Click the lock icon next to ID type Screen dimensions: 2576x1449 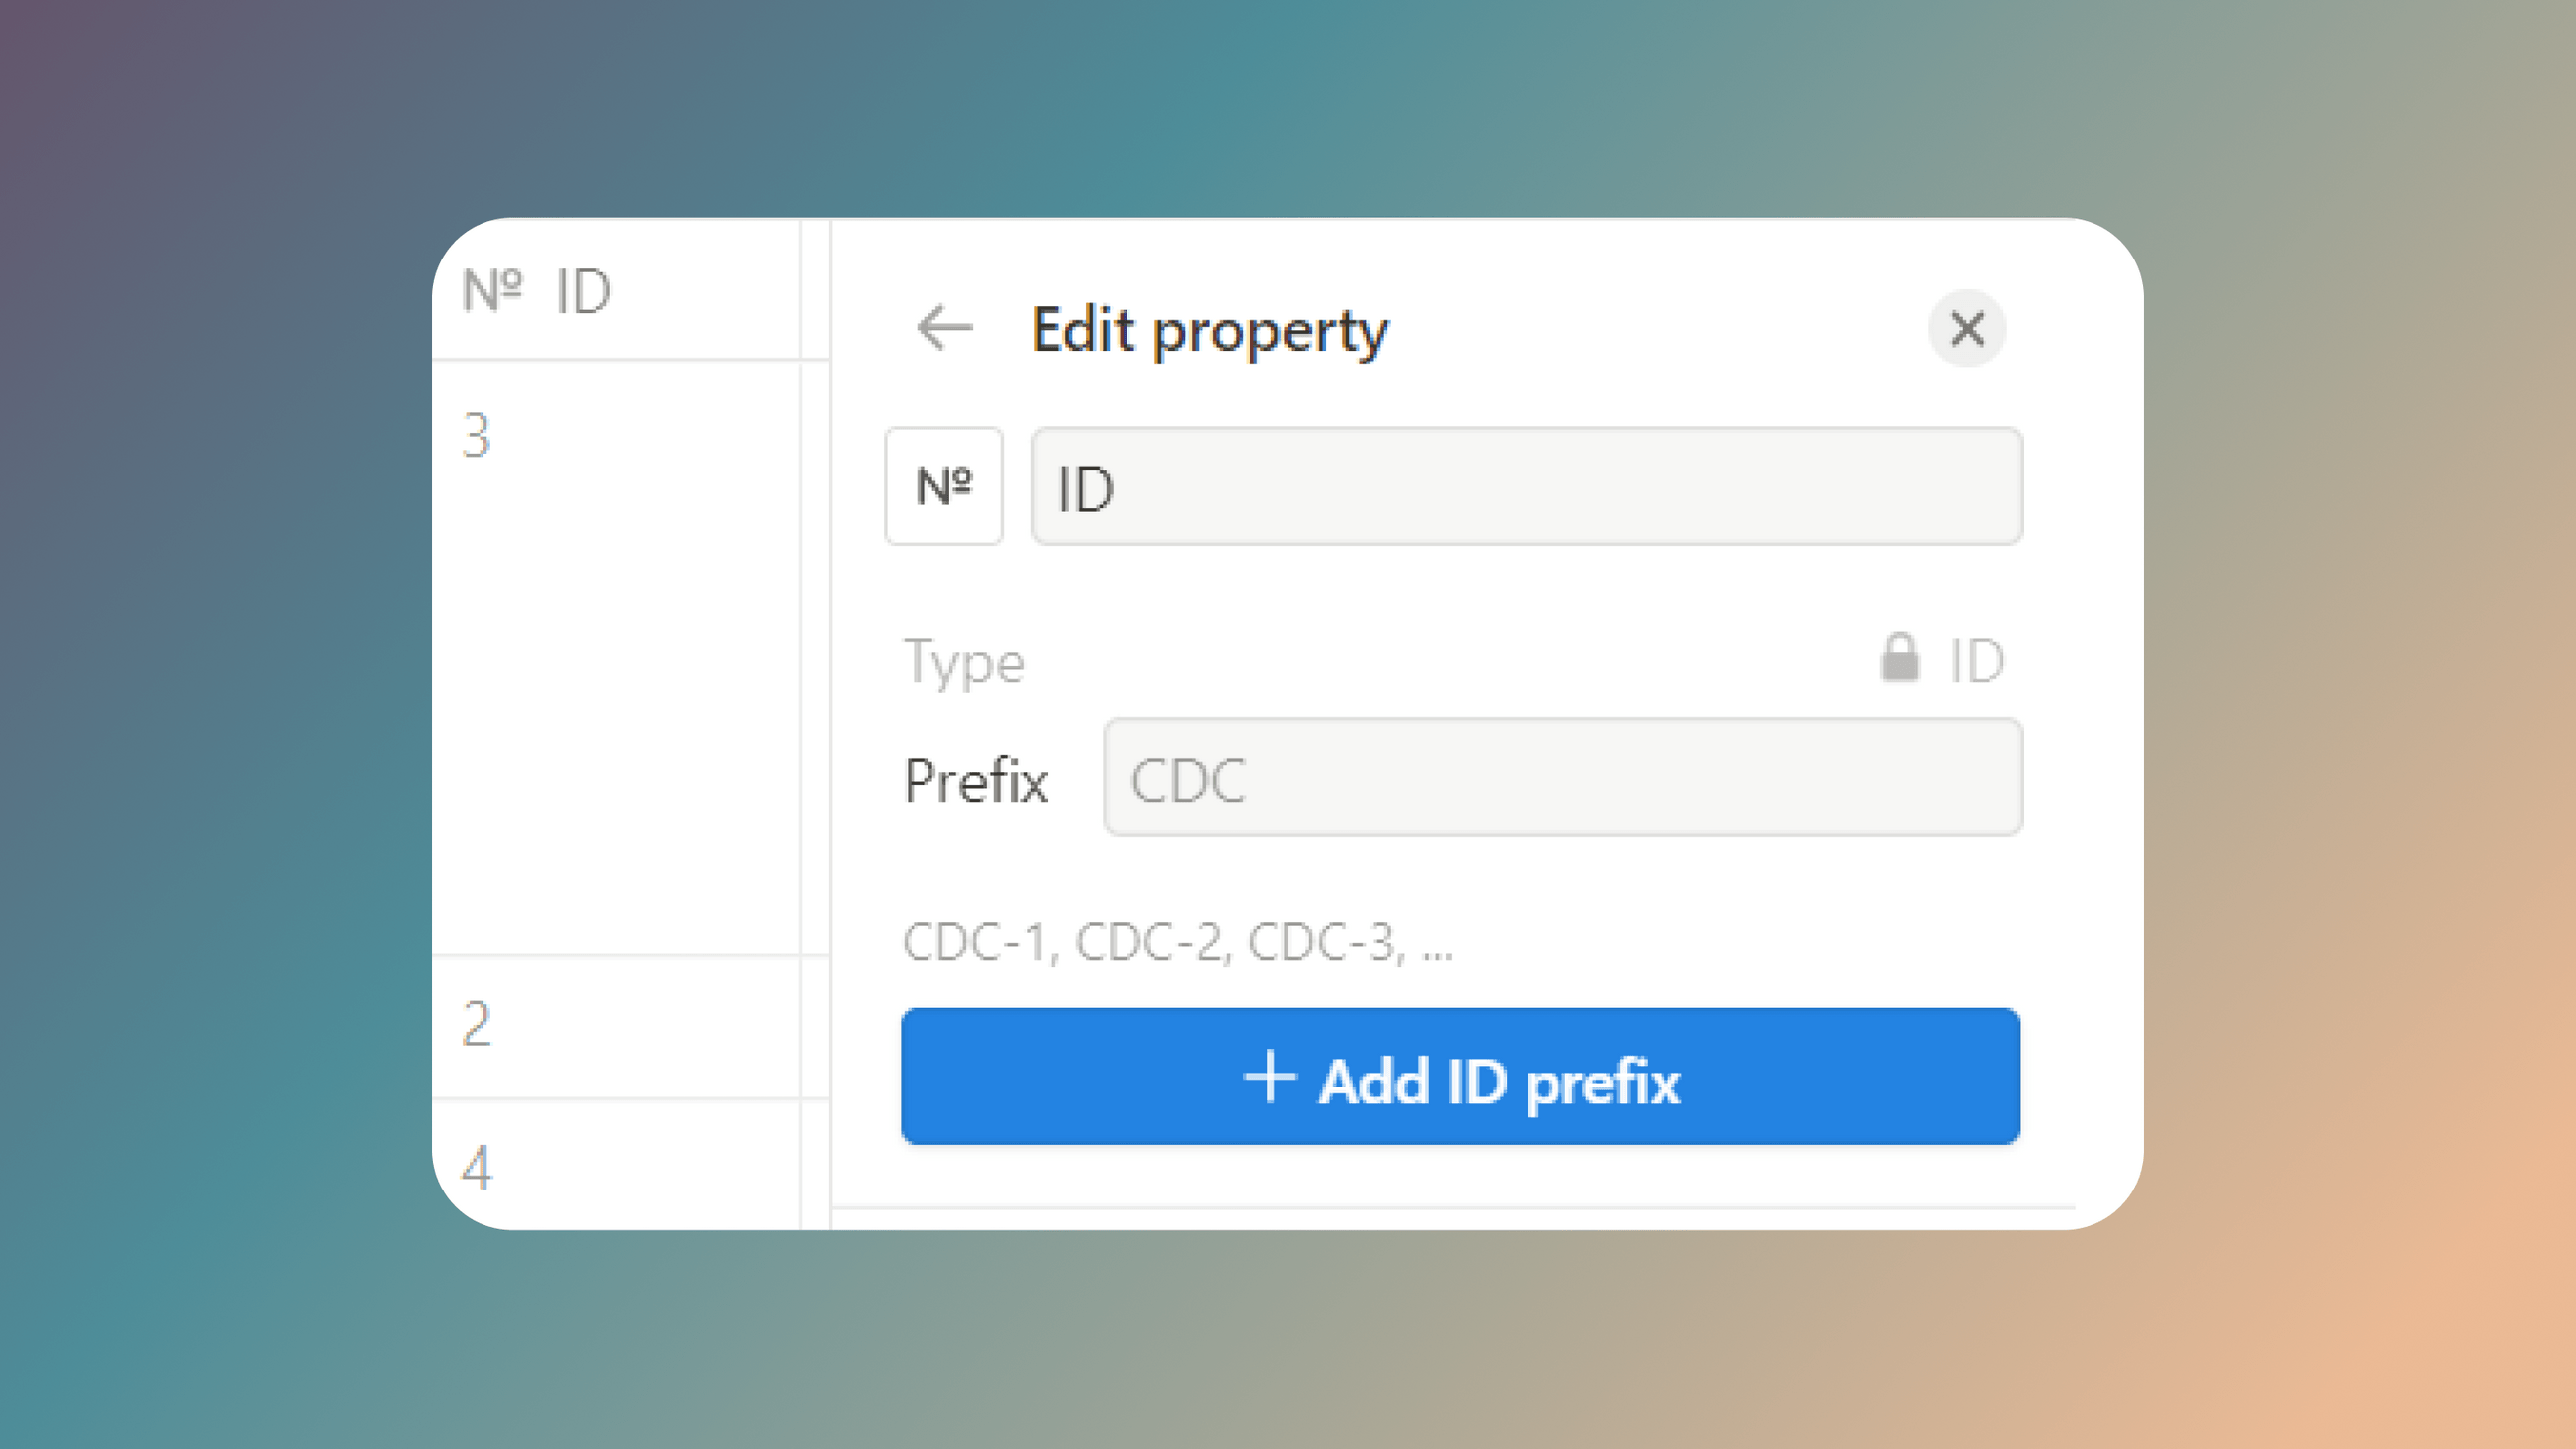coord(1901,660)
